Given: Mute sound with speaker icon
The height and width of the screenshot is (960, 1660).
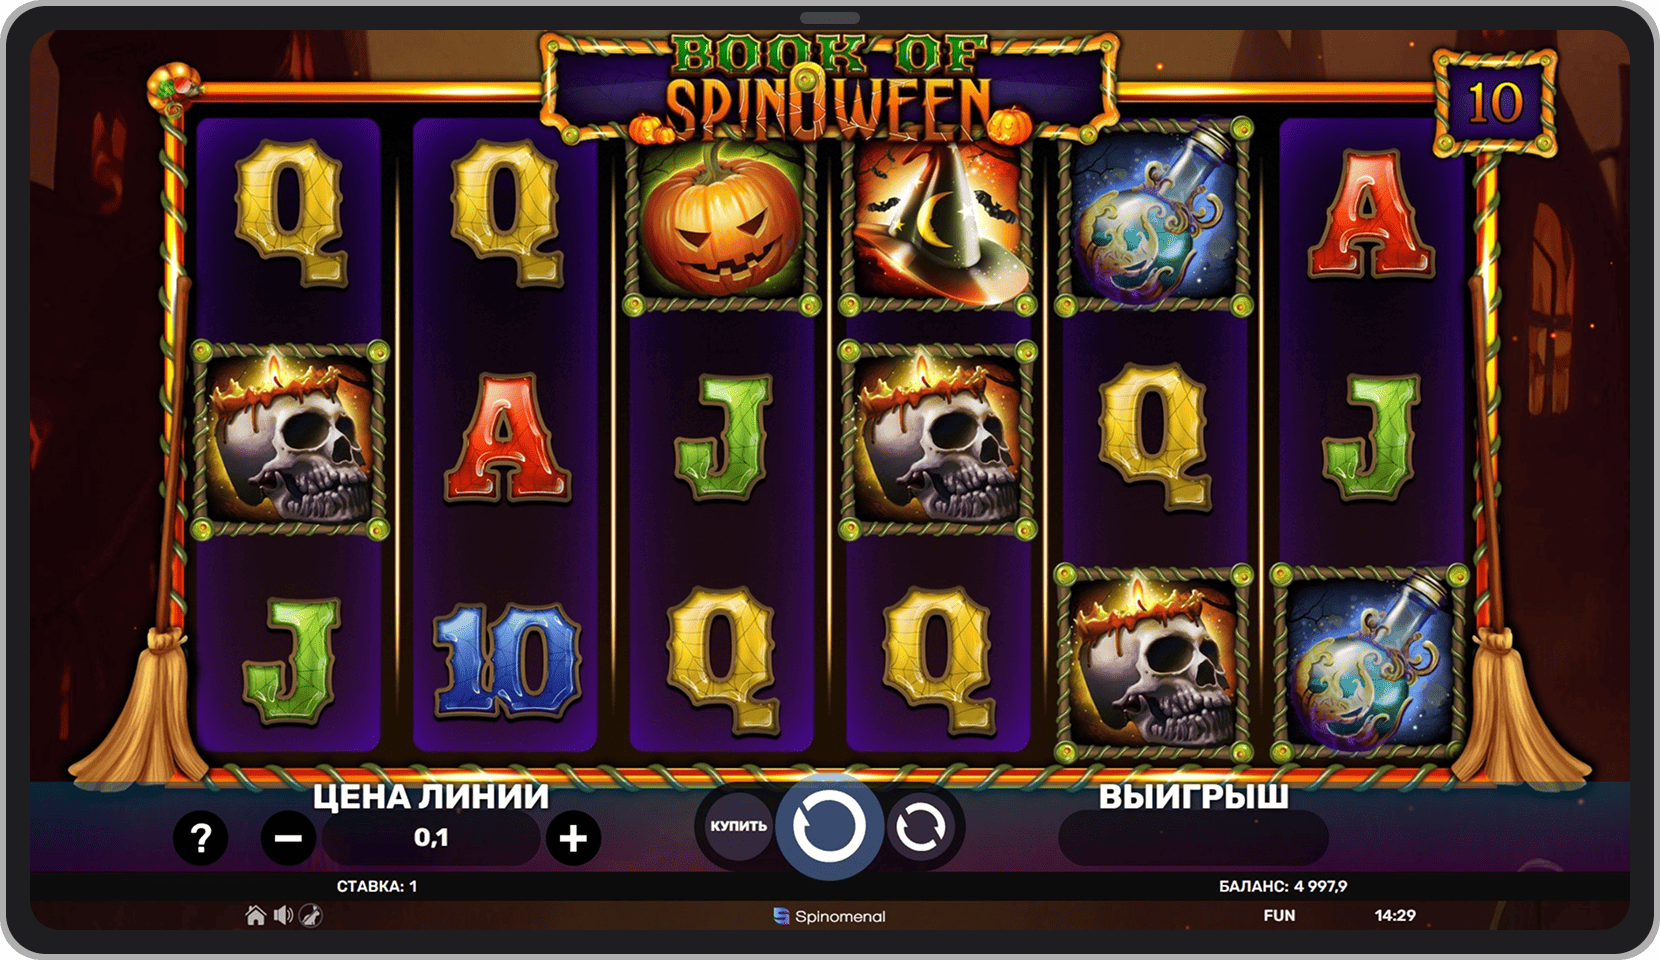Looking at the screenshot, I should coord(283,915).
